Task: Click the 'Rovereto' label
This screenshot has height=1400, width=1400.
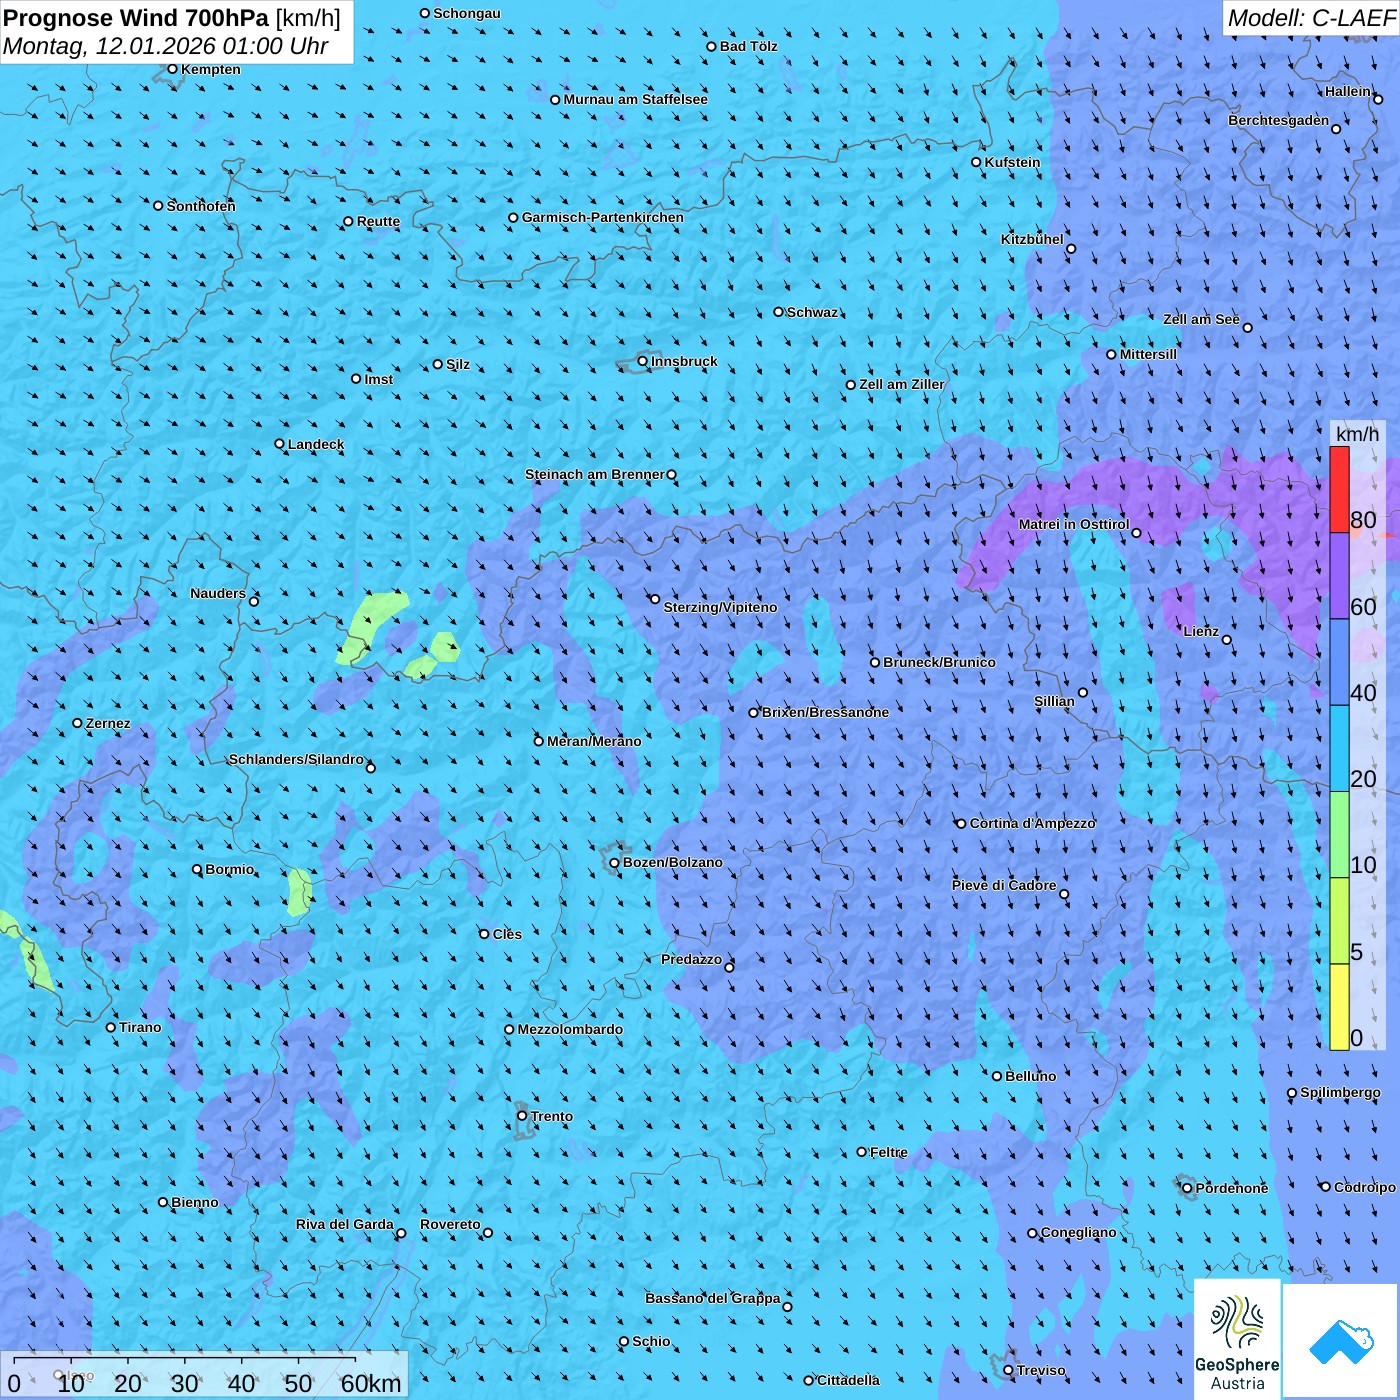Action: click(x=450, y=1224)
